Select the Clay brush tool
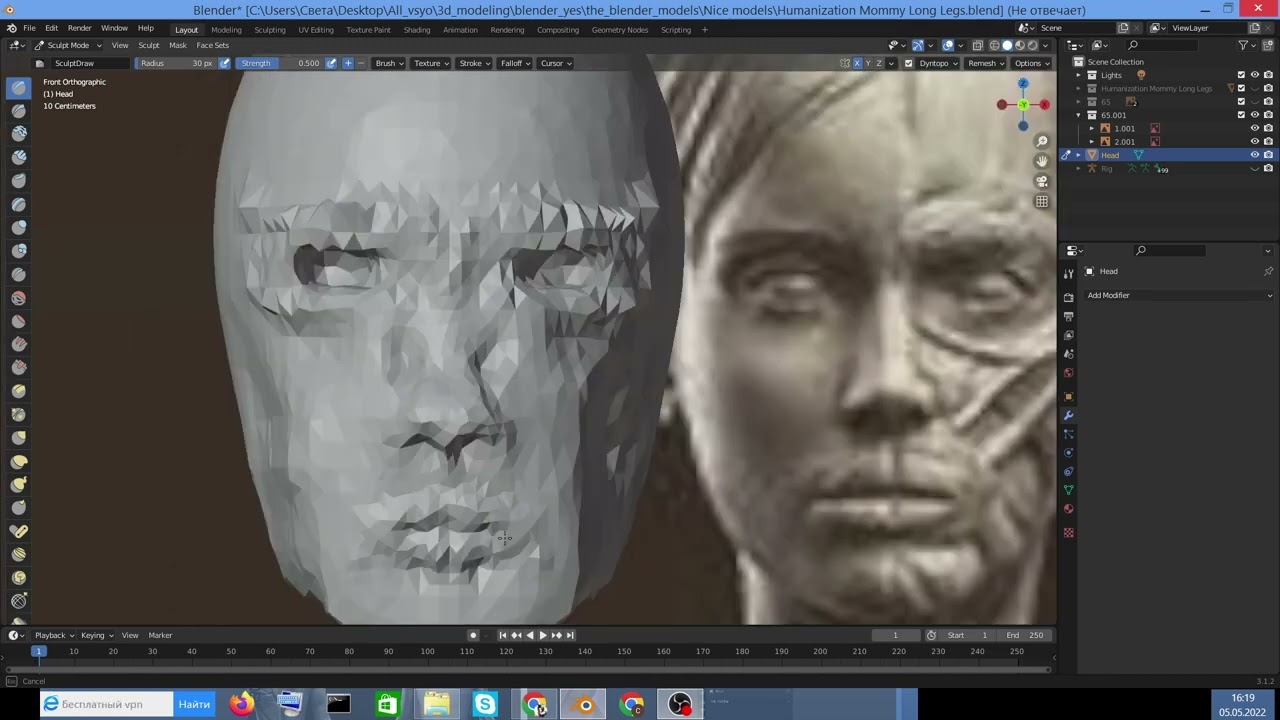The width and height of the screenshot is (1280, 720). click(x=18, y=134)
